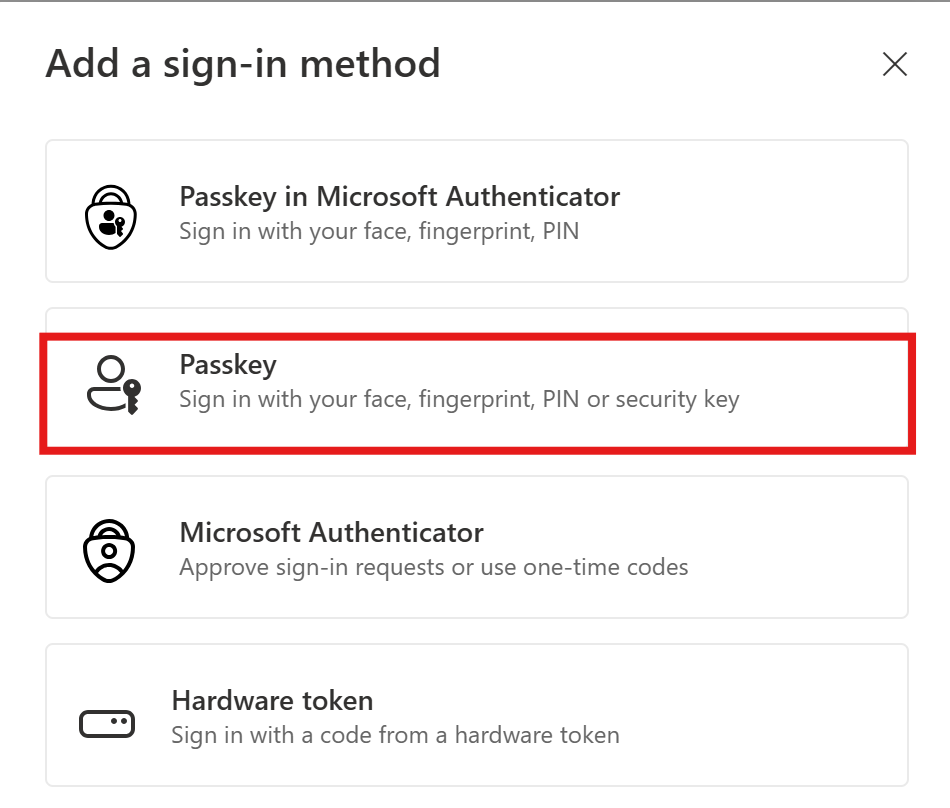The height and width of the screenshot is (808, 950).
Task: Click 'Approve sign-in requests or use one-time codes'
Action: pyautogui.click(x=433, y=567)
